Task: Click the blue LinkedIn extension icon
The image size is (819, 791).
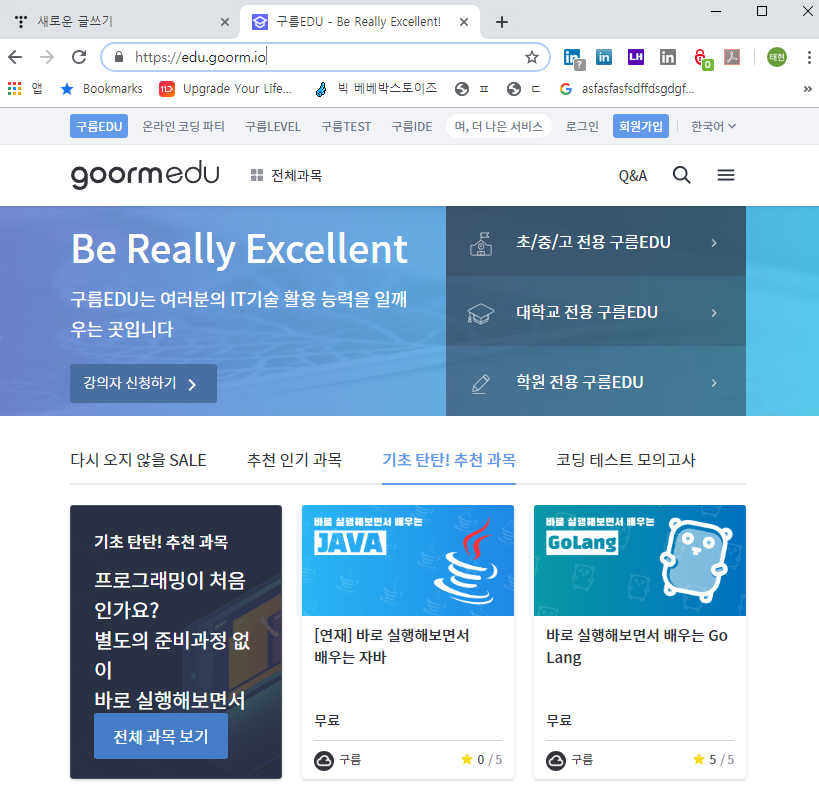Action: click(x=604, y=57)
